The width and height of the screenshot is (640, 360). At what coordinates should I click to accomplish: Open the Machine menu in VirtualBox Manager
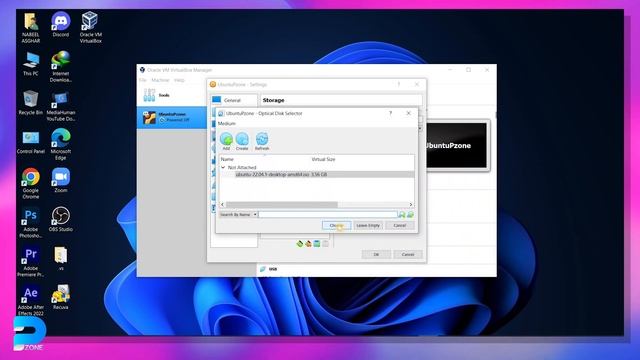[160, 80]
